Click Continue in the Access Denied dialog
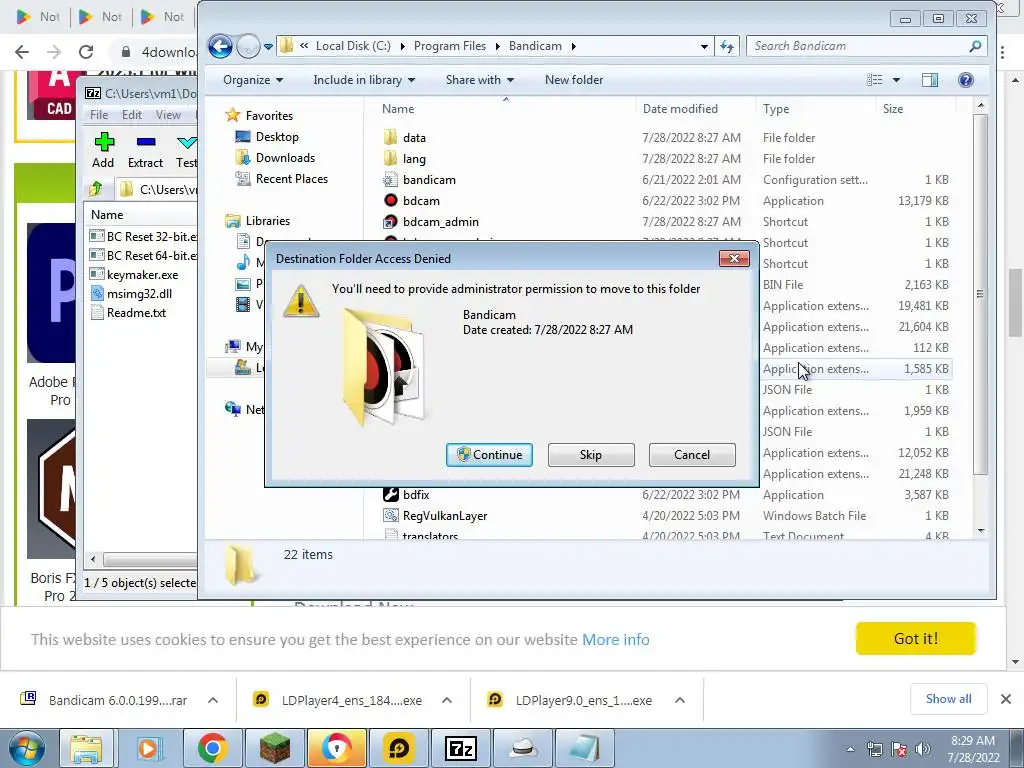The width and height of the screenshot is (1024, 768). (489, 455)
